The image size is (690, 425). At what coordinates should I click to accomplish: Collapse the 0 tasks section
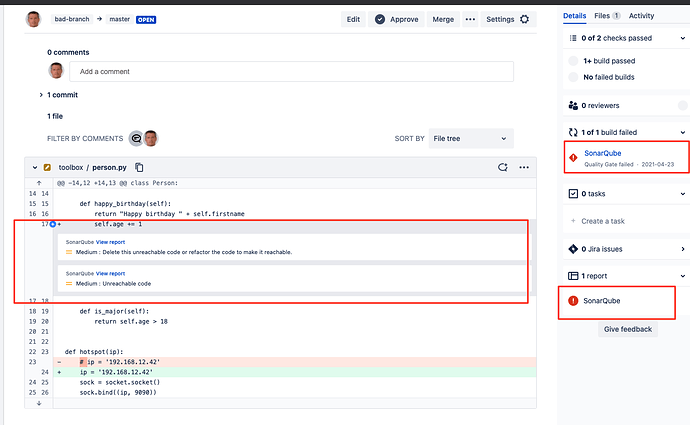[x=683, y=194]
